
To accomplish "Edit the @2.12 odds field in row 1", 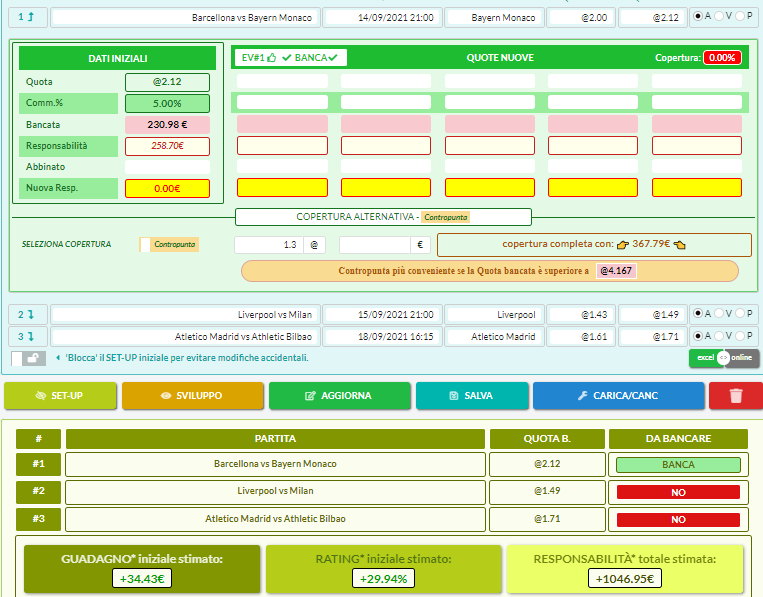I will [653, 18].
